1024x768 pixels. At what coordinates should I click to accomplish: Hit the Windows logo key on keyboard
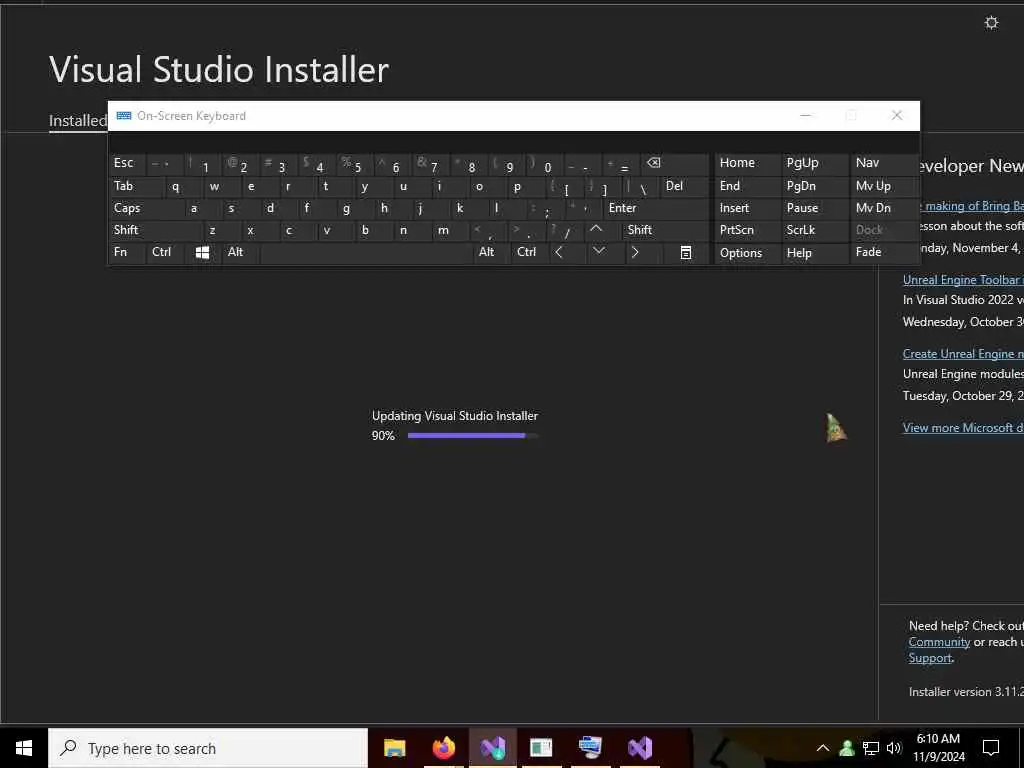[x=202, y=253]
